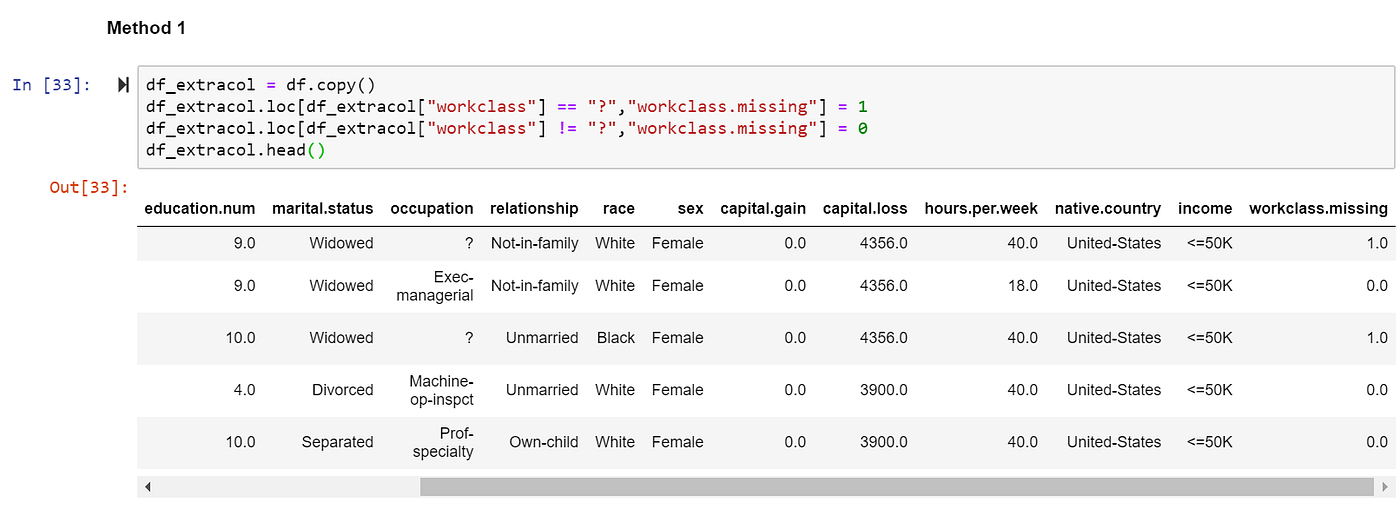The width and height of the screenshot is (1400, 516).
Task: Click the Out[33] output prompt
Action: pyautogui.click(x=90, y=187)
